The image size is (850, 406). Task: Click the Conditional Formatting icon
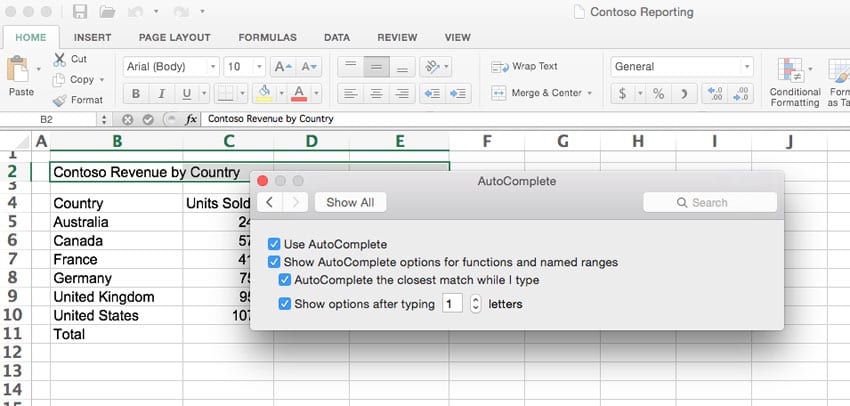[x=793, y=70]
